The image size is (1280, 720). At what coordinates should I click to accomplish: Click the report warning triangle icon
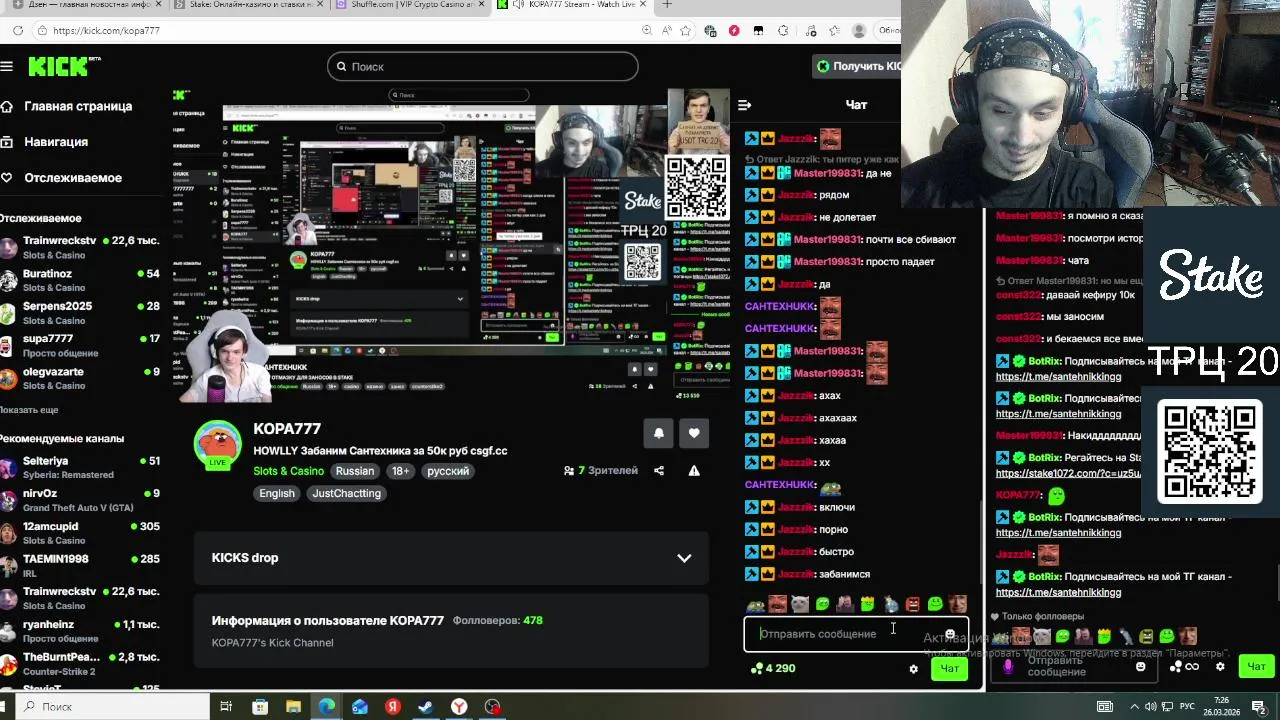[x=694, y=471]
